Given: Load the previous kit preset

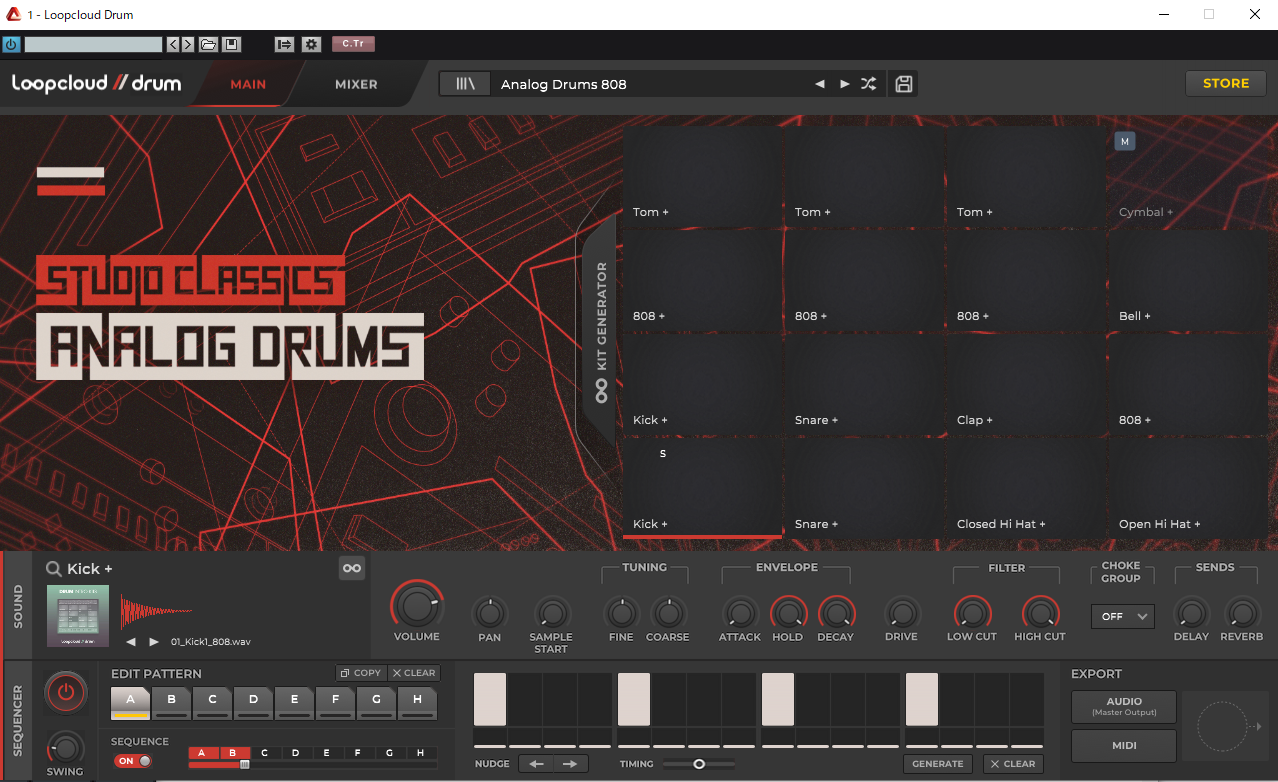Looking at the screenshot, I should click(820, 84).
